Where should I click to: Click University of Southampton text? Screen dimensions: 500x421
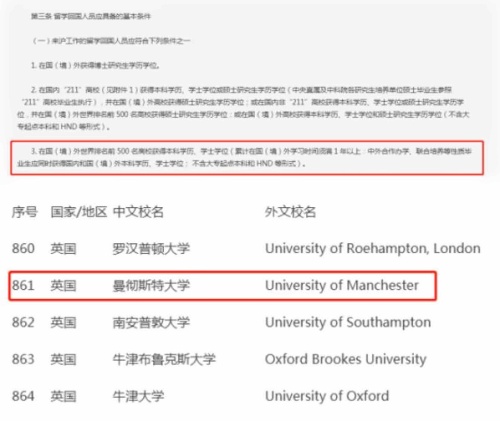click(348, 323)
